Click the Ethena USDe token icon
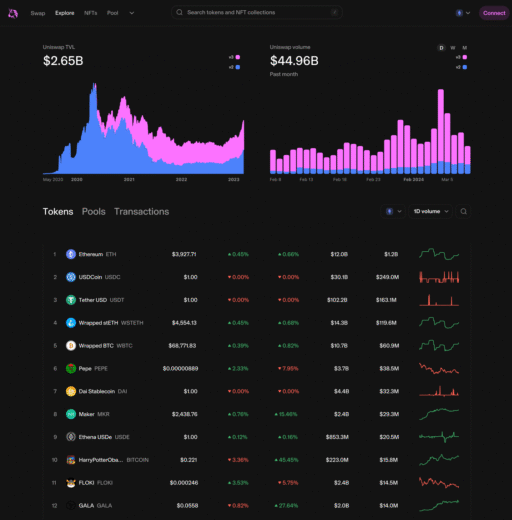The height and width of the screenshot is (520, 512). point(71,437)
